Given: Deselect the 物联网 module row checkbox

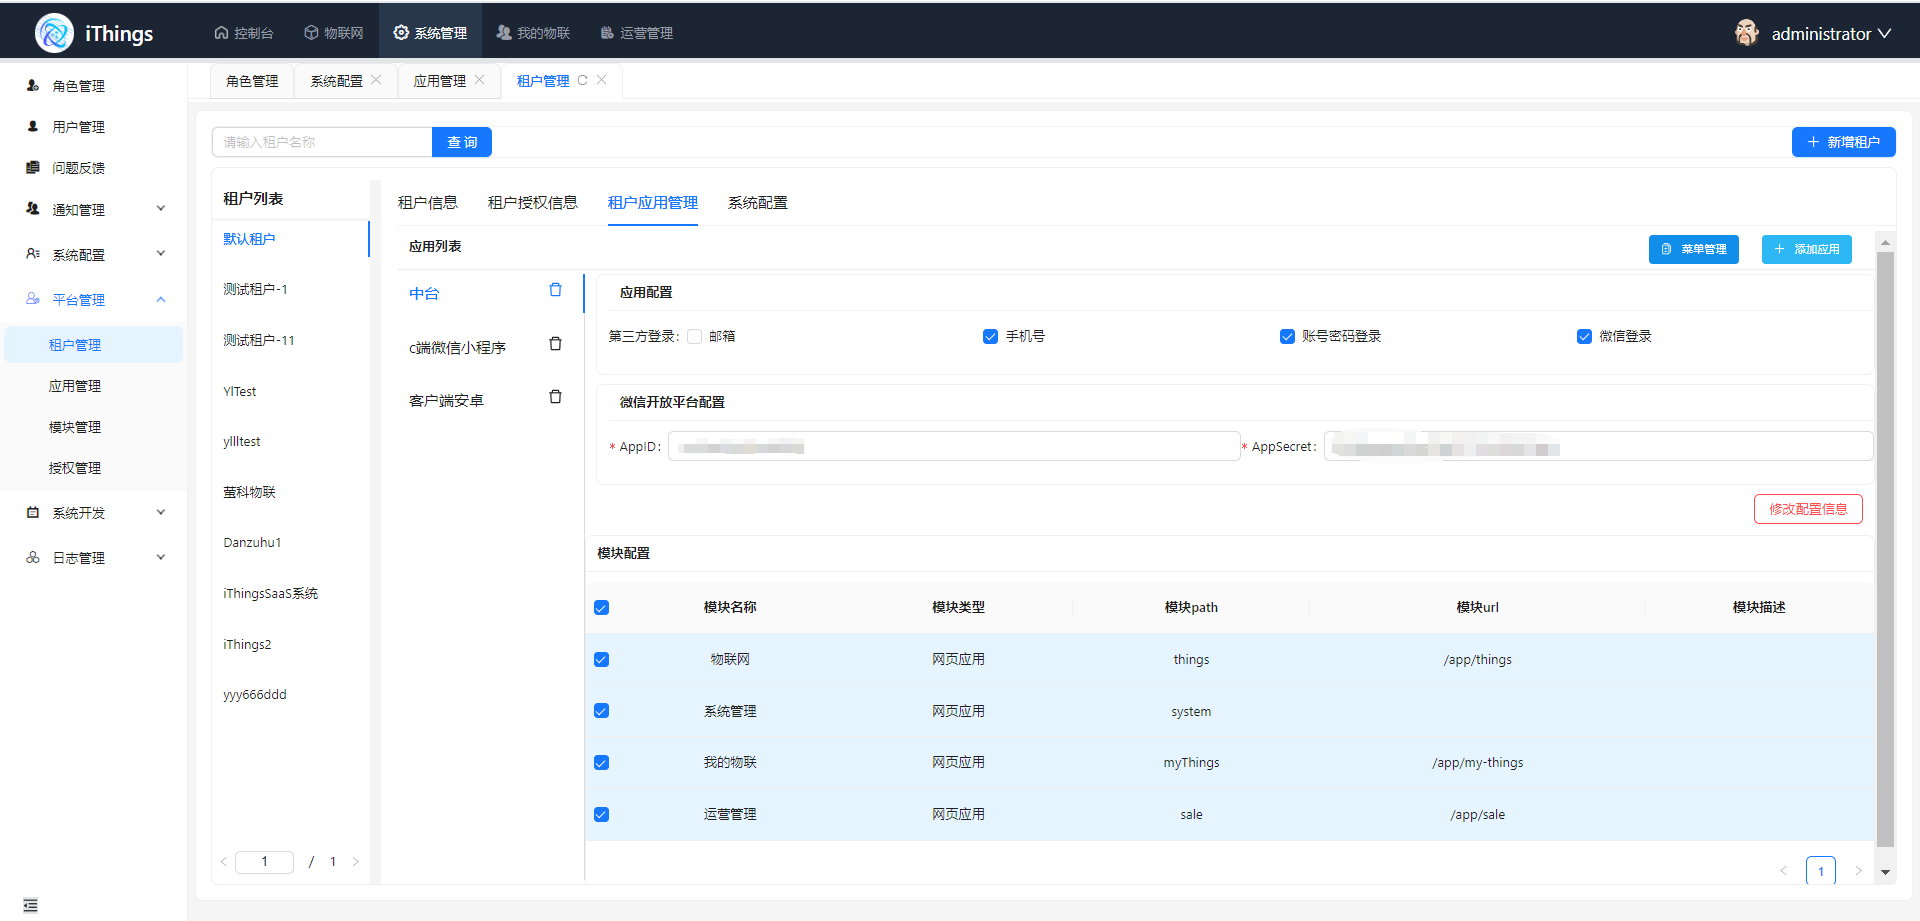Looking at the screenshot, I should click(601, 660).
